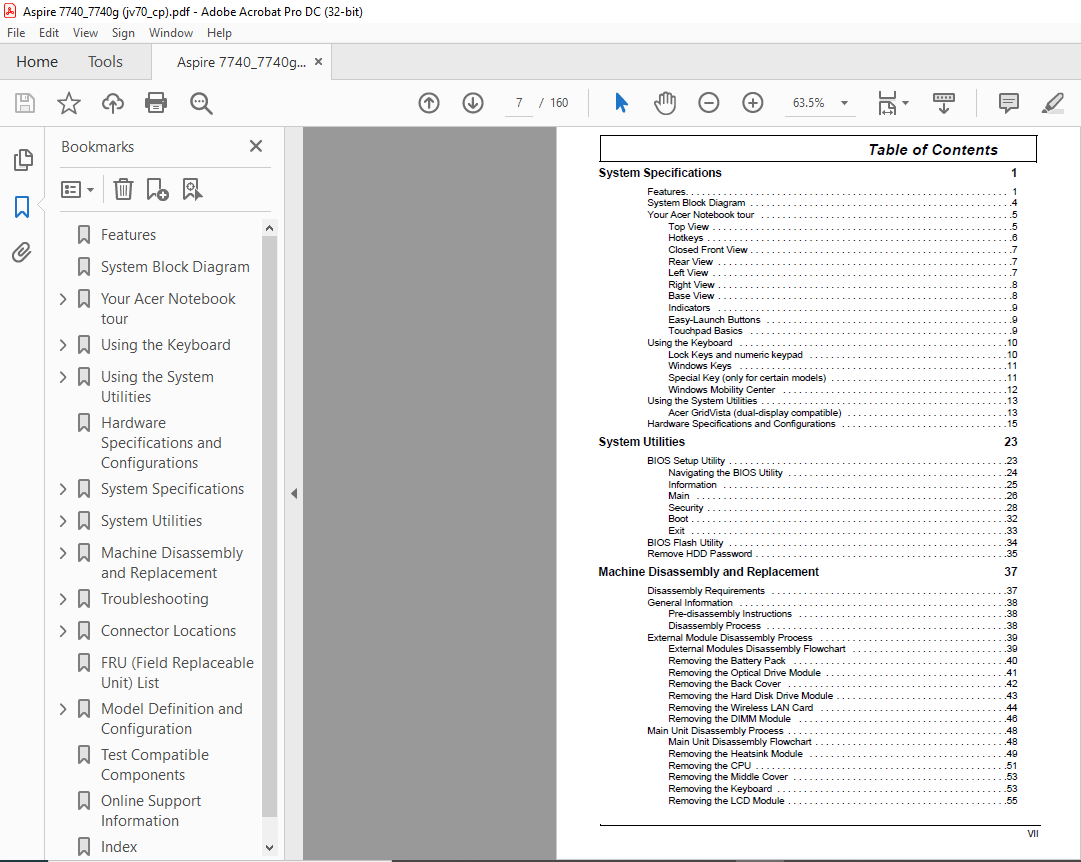This screenshot has width=1081, height=862.
Task: Expand the System Specifications bookmark
Action: point(63,489)
